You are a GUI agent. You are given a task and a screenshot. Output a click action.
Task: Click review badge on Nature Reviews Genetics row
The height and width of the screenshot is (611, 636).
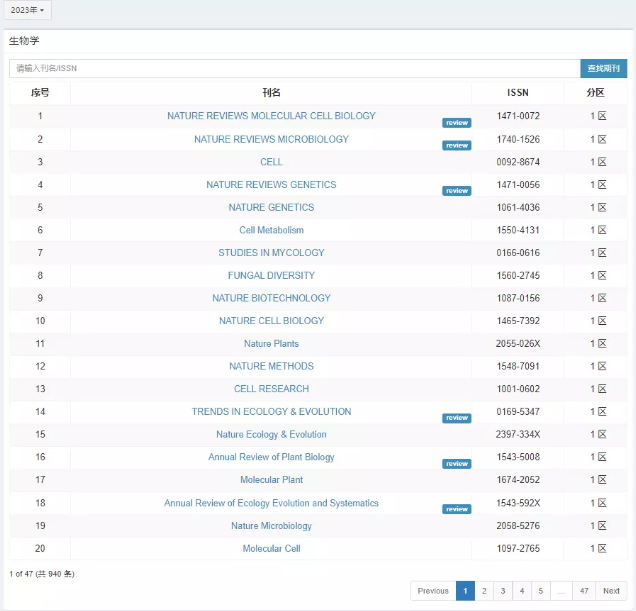tap(457, 191)
